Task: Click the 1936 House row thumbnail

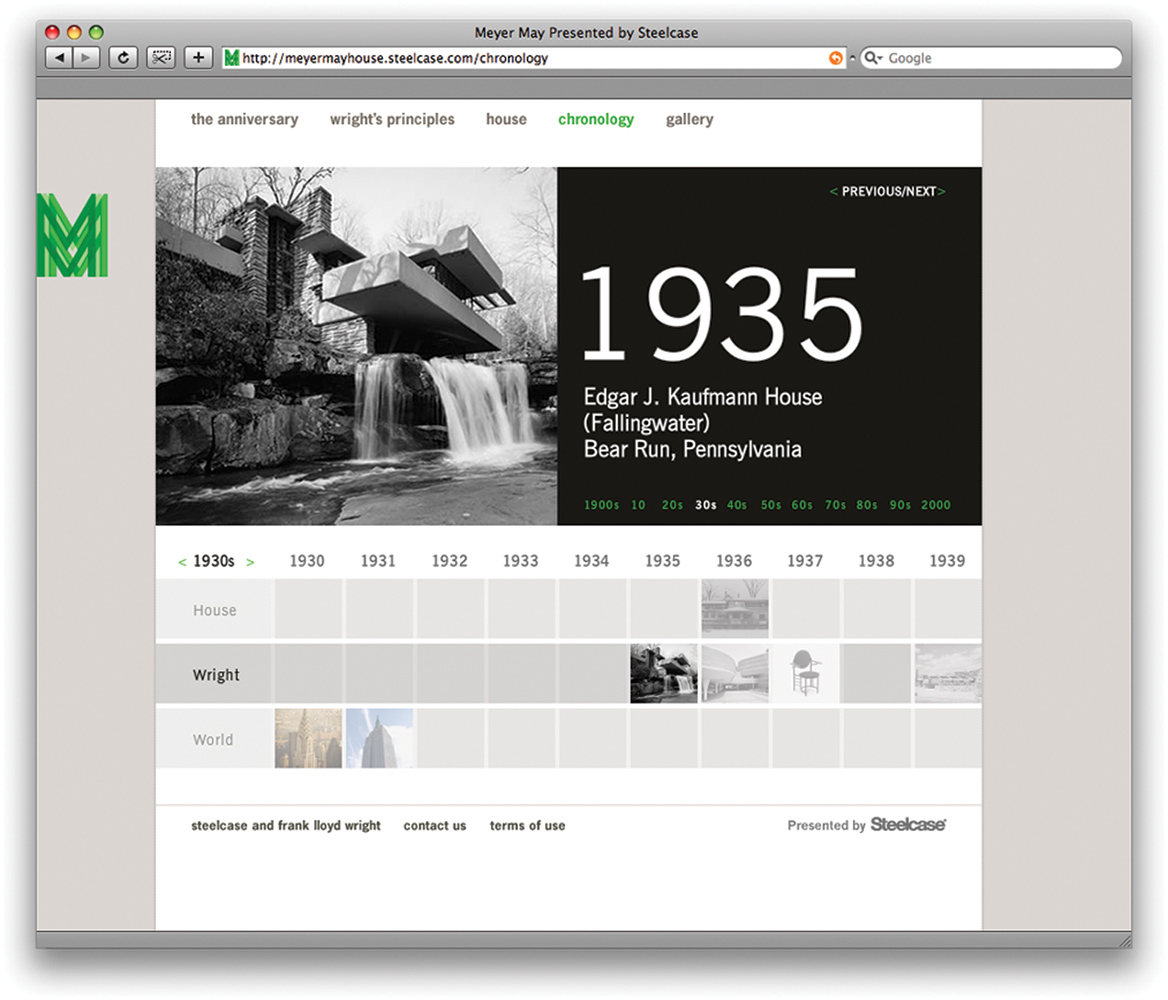Action: click(735, 608)
